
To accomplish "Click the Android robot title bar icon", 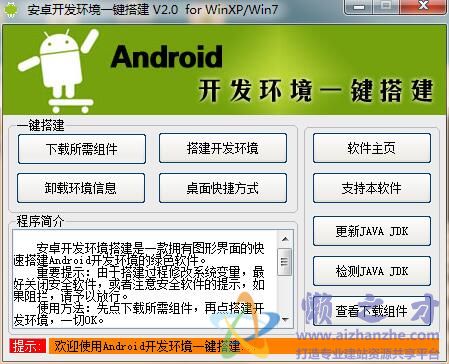I will 11,10.
